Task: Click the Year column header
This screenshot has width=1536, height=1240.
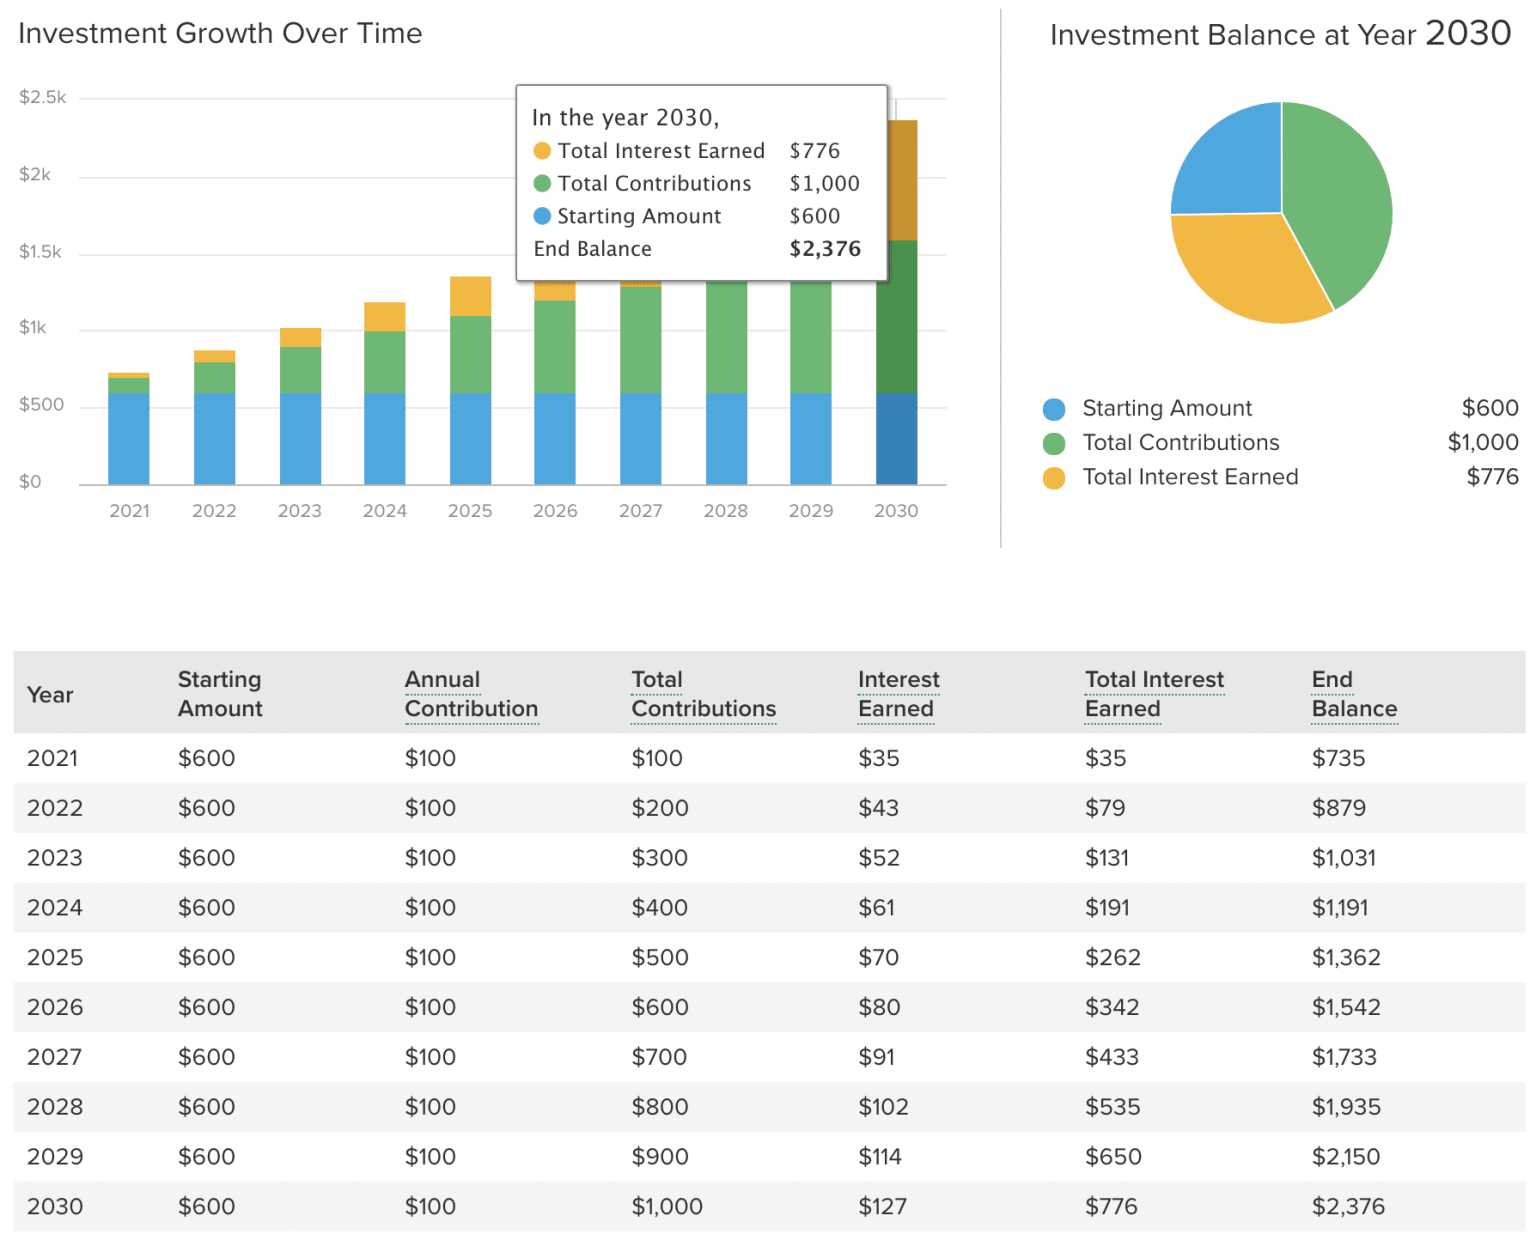Action: click(50, 695)
